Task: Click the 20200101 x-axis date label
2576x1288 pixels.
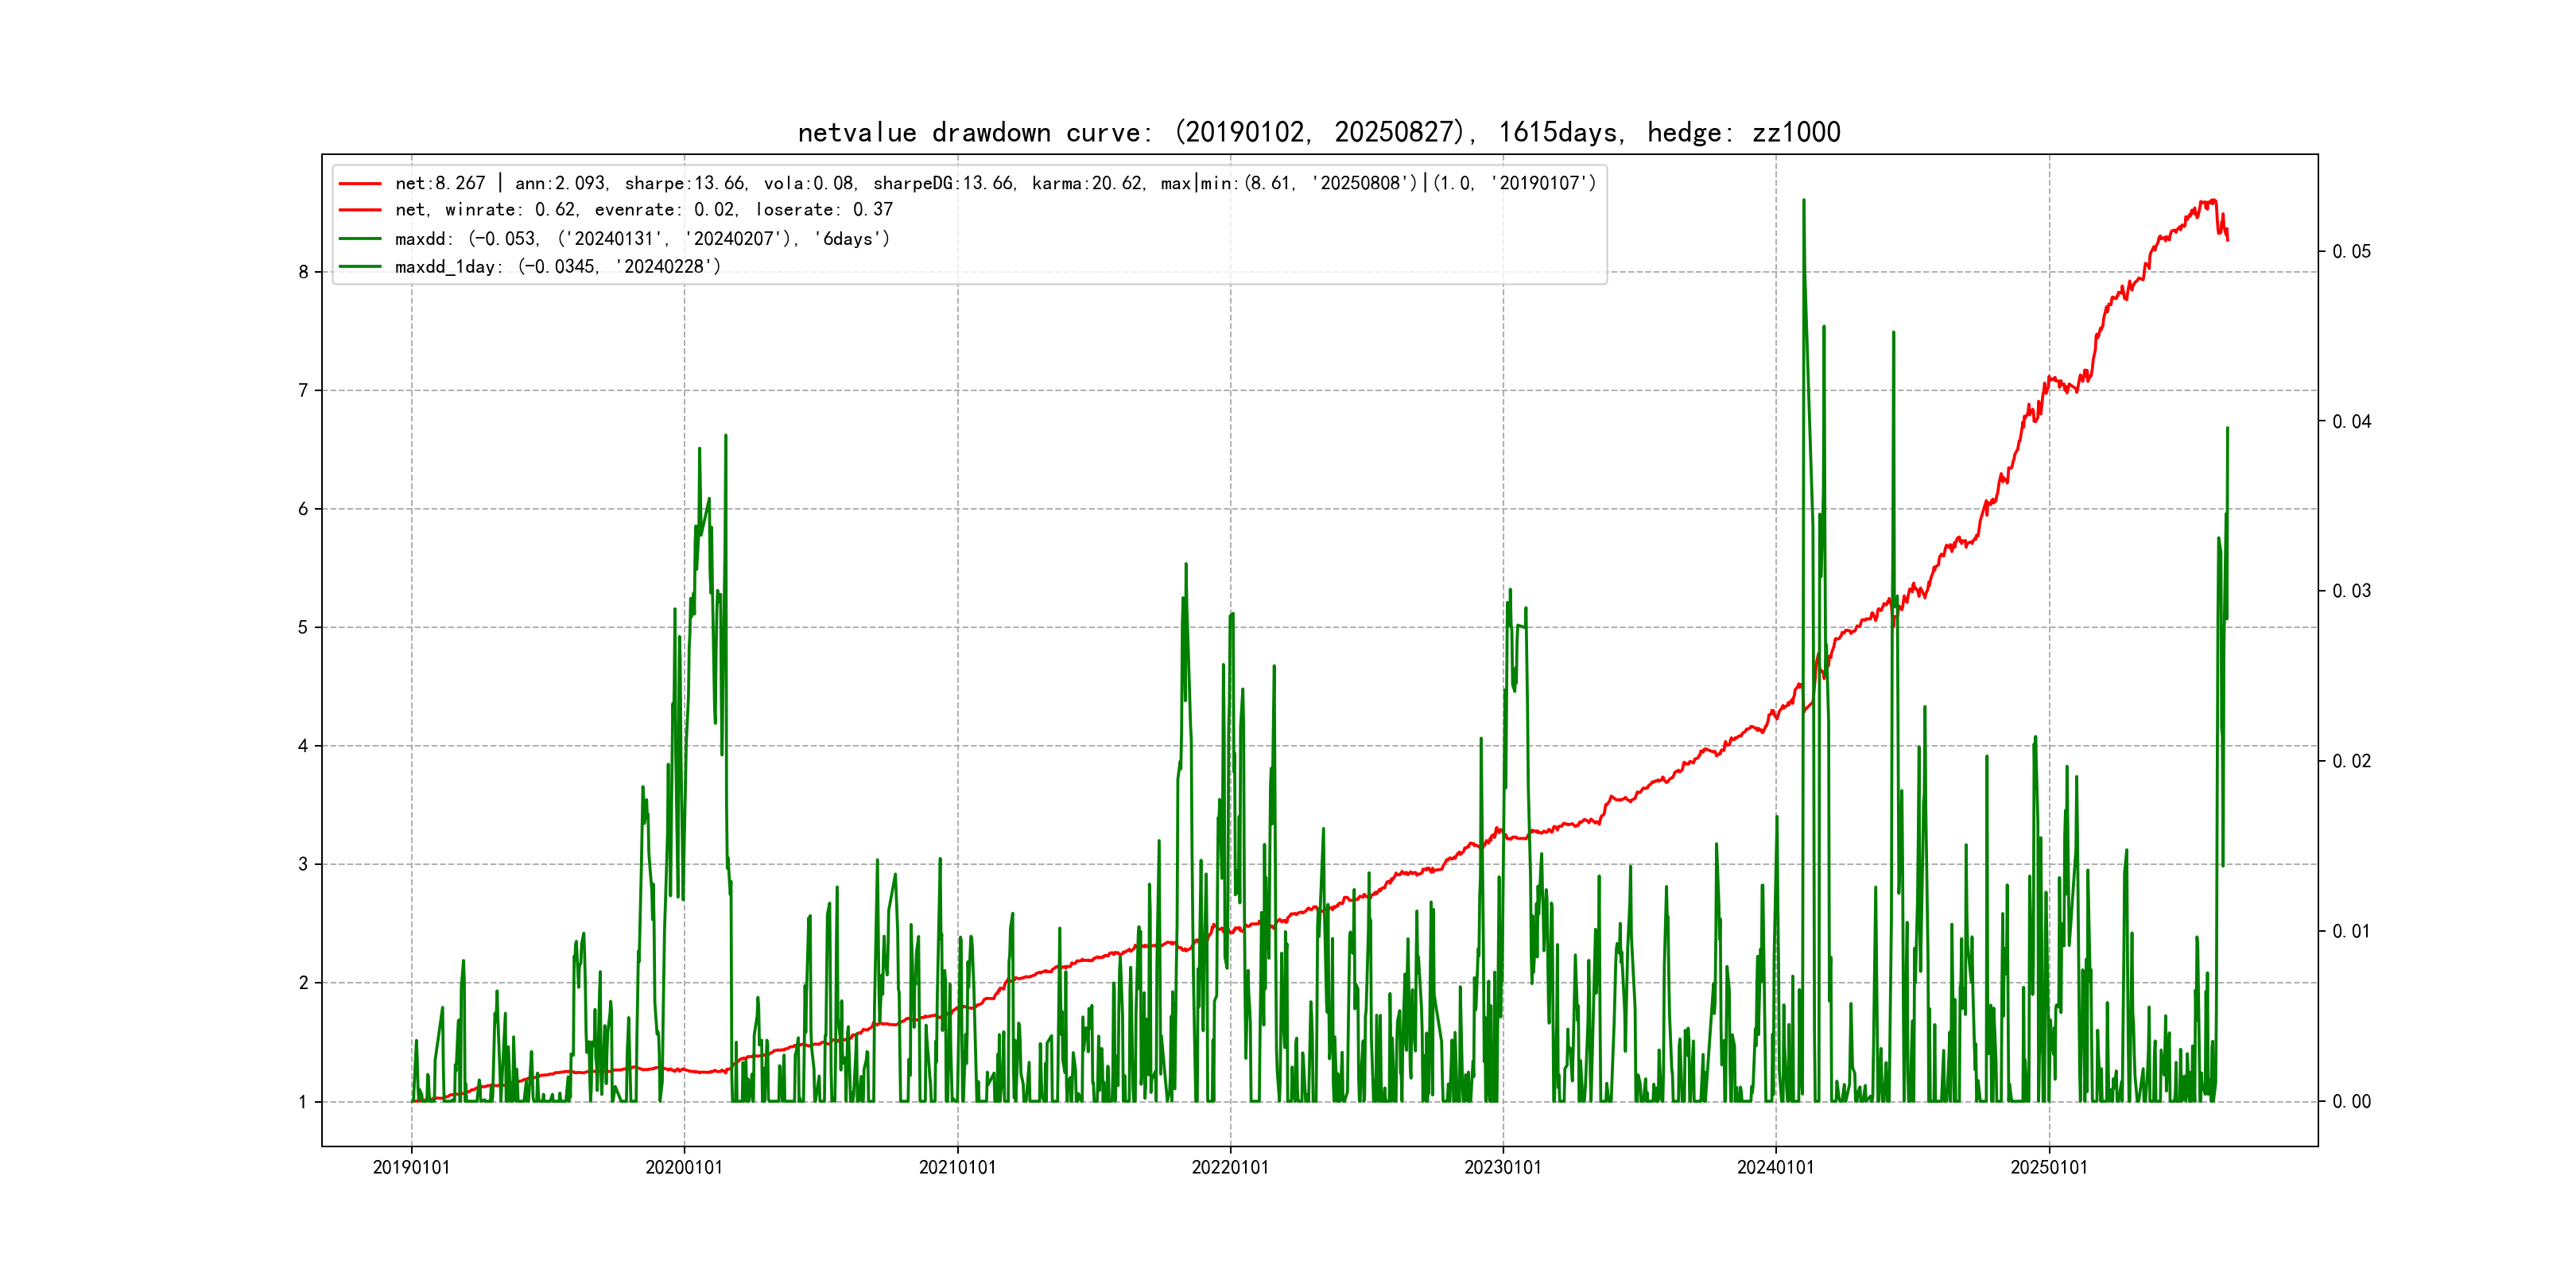Action: [684, 1168]
